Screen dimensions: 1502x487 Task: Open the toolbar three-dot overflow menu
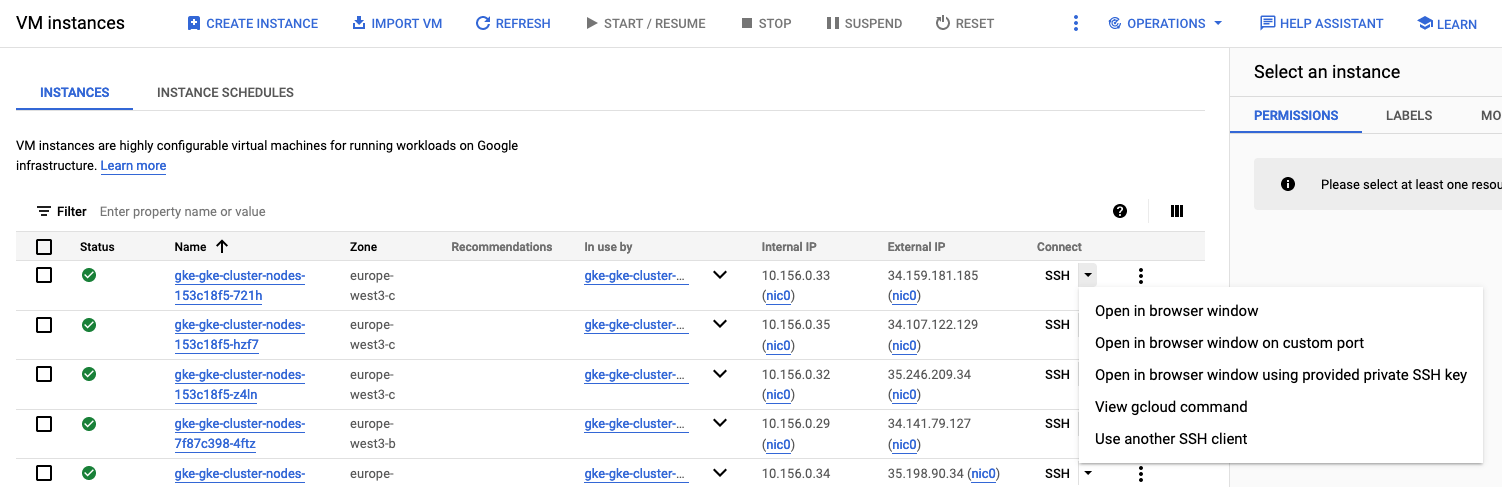(x=1076, y=23)
